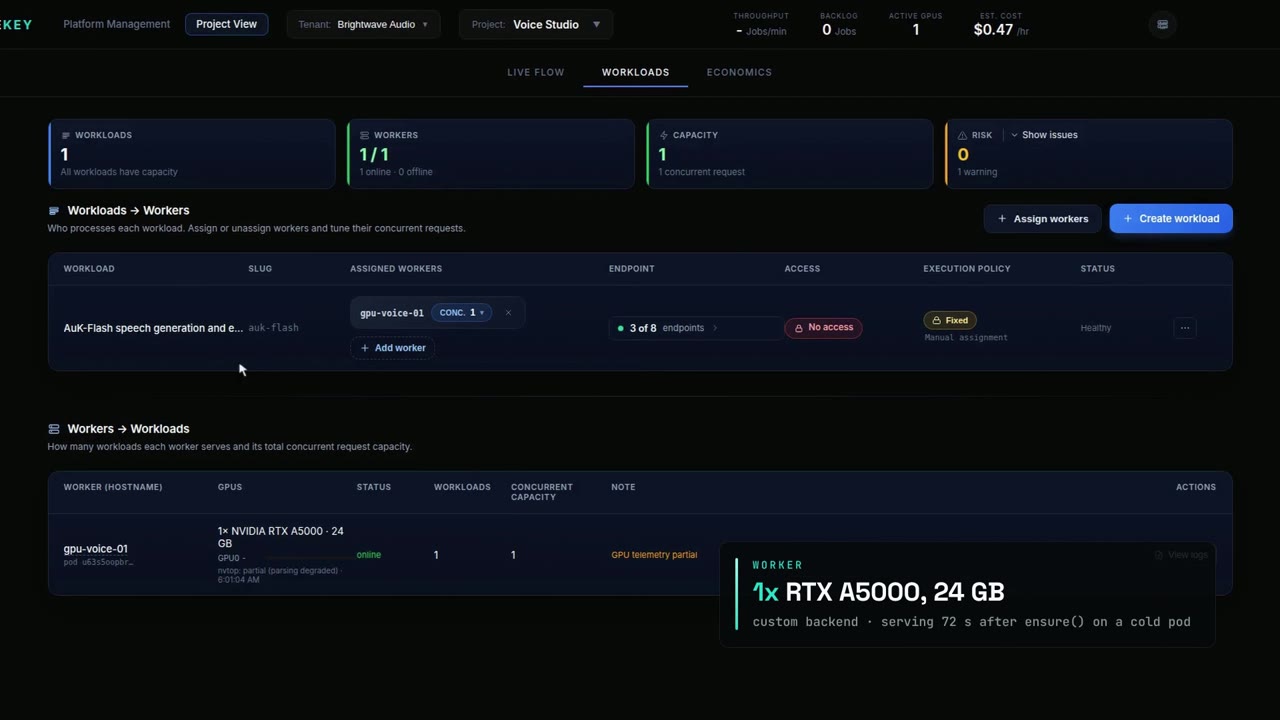Open the server icon button in header
Screen dimensions: 1280x720
coord(1162,24)
